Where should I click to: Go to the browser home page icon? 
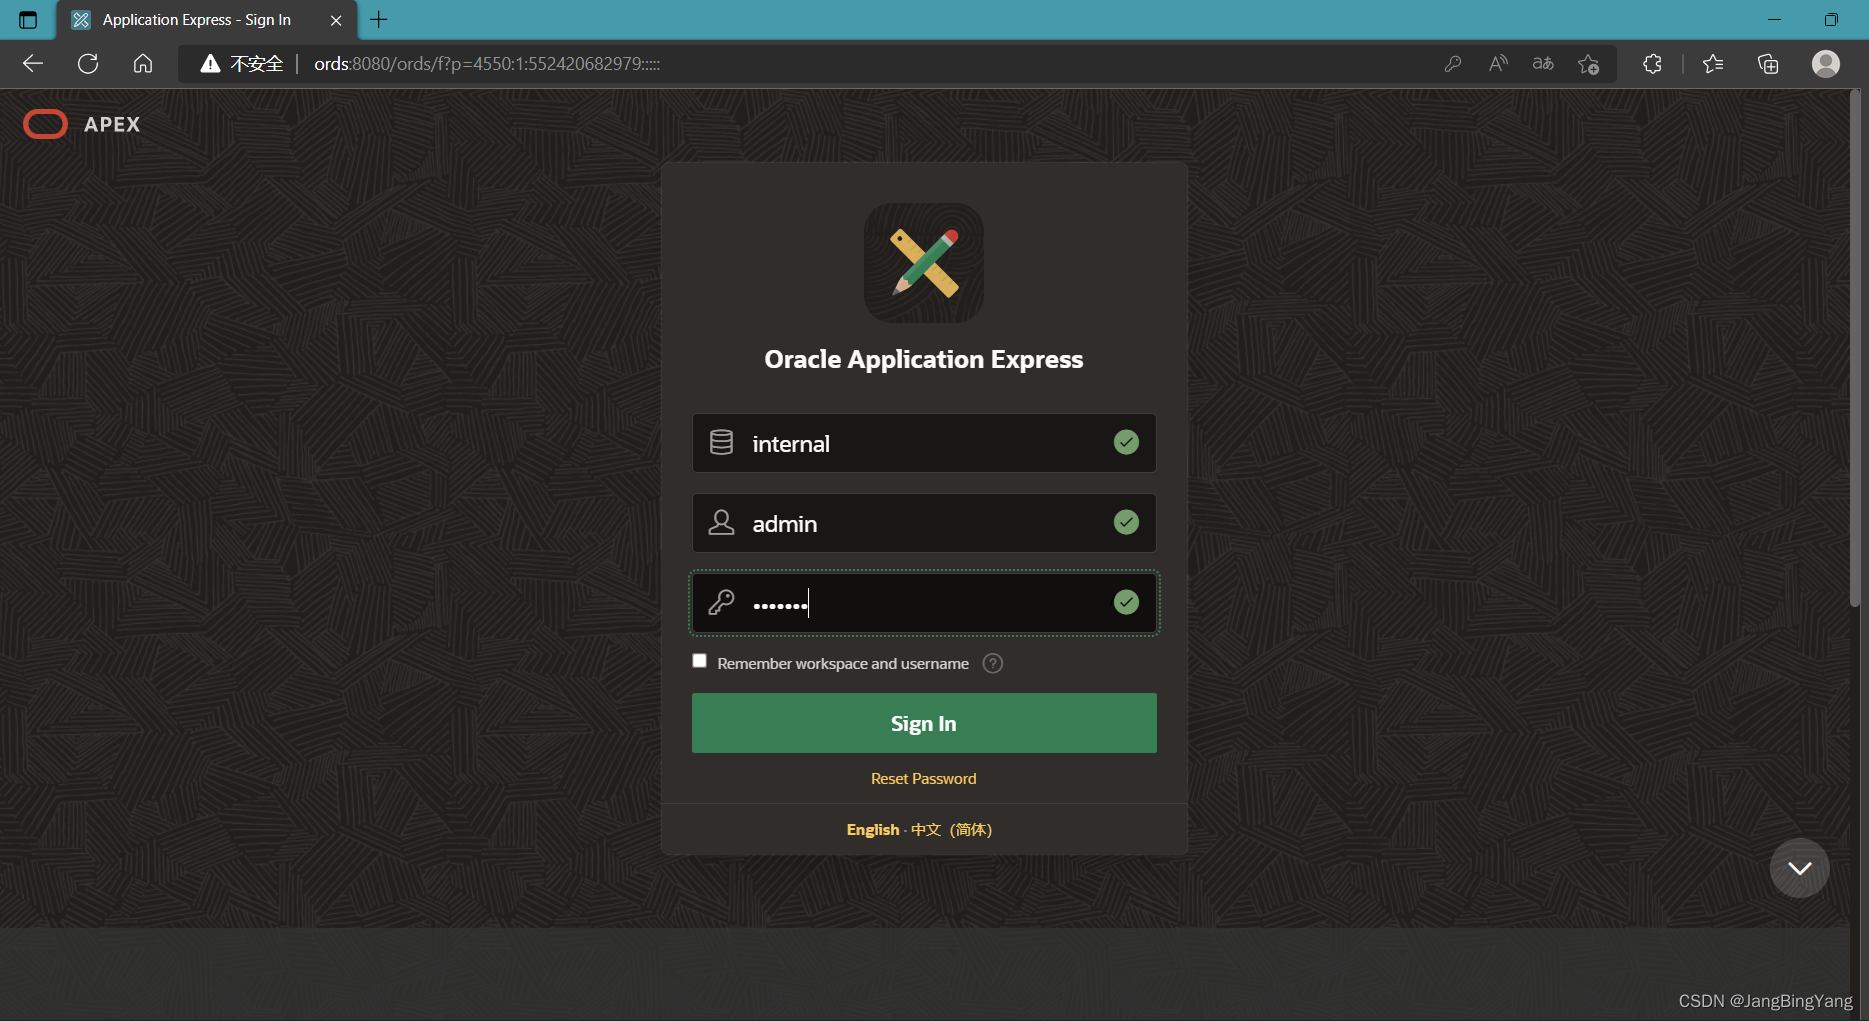coord(143,64)
